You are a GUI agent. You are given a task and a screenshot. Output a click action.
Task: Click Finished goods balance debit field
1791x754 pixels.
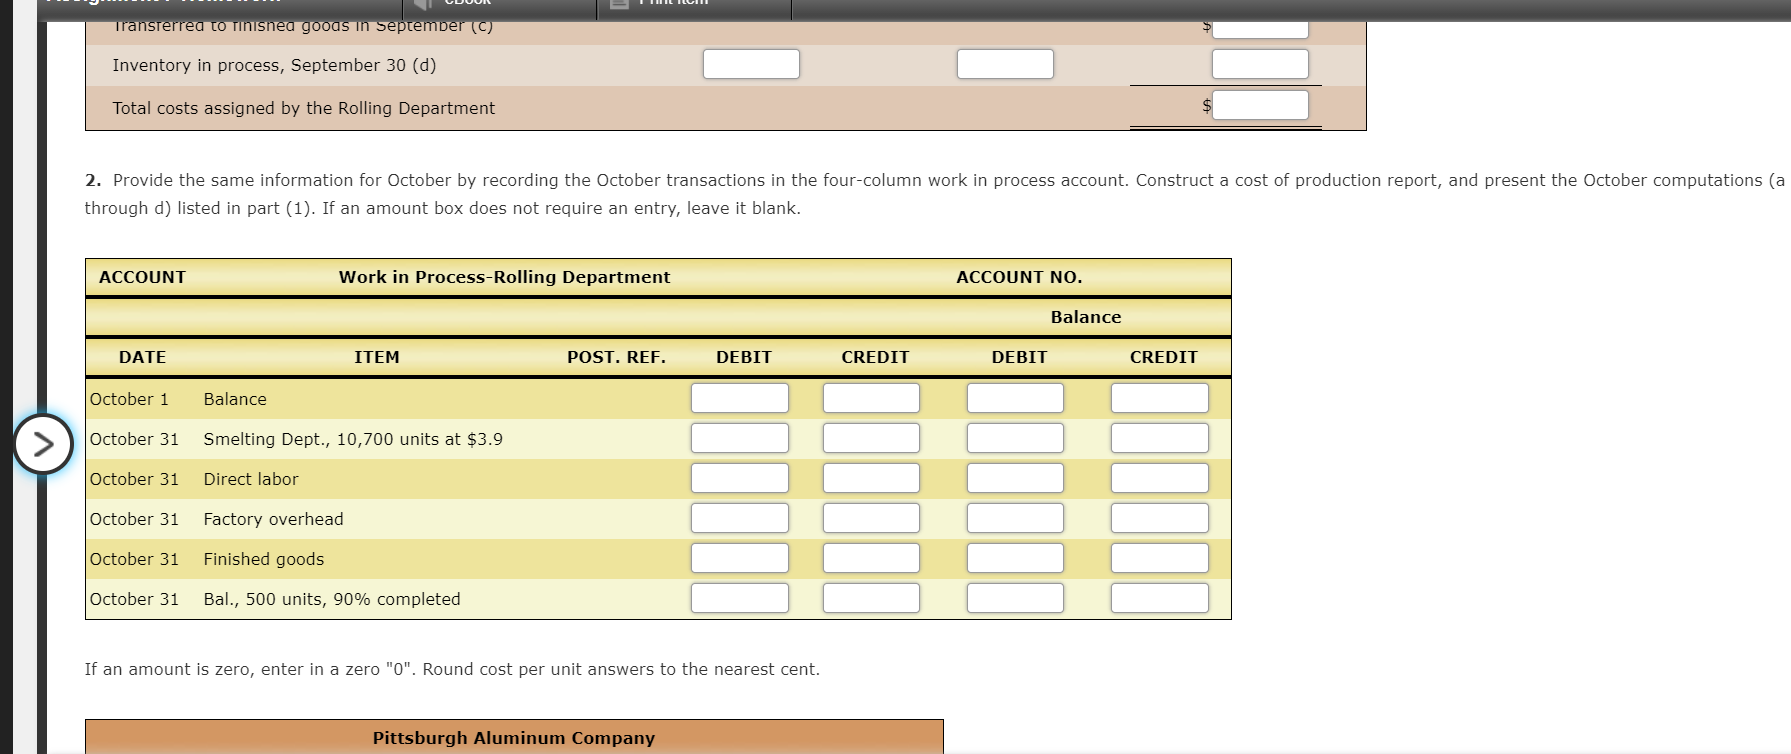[1015, 558]
